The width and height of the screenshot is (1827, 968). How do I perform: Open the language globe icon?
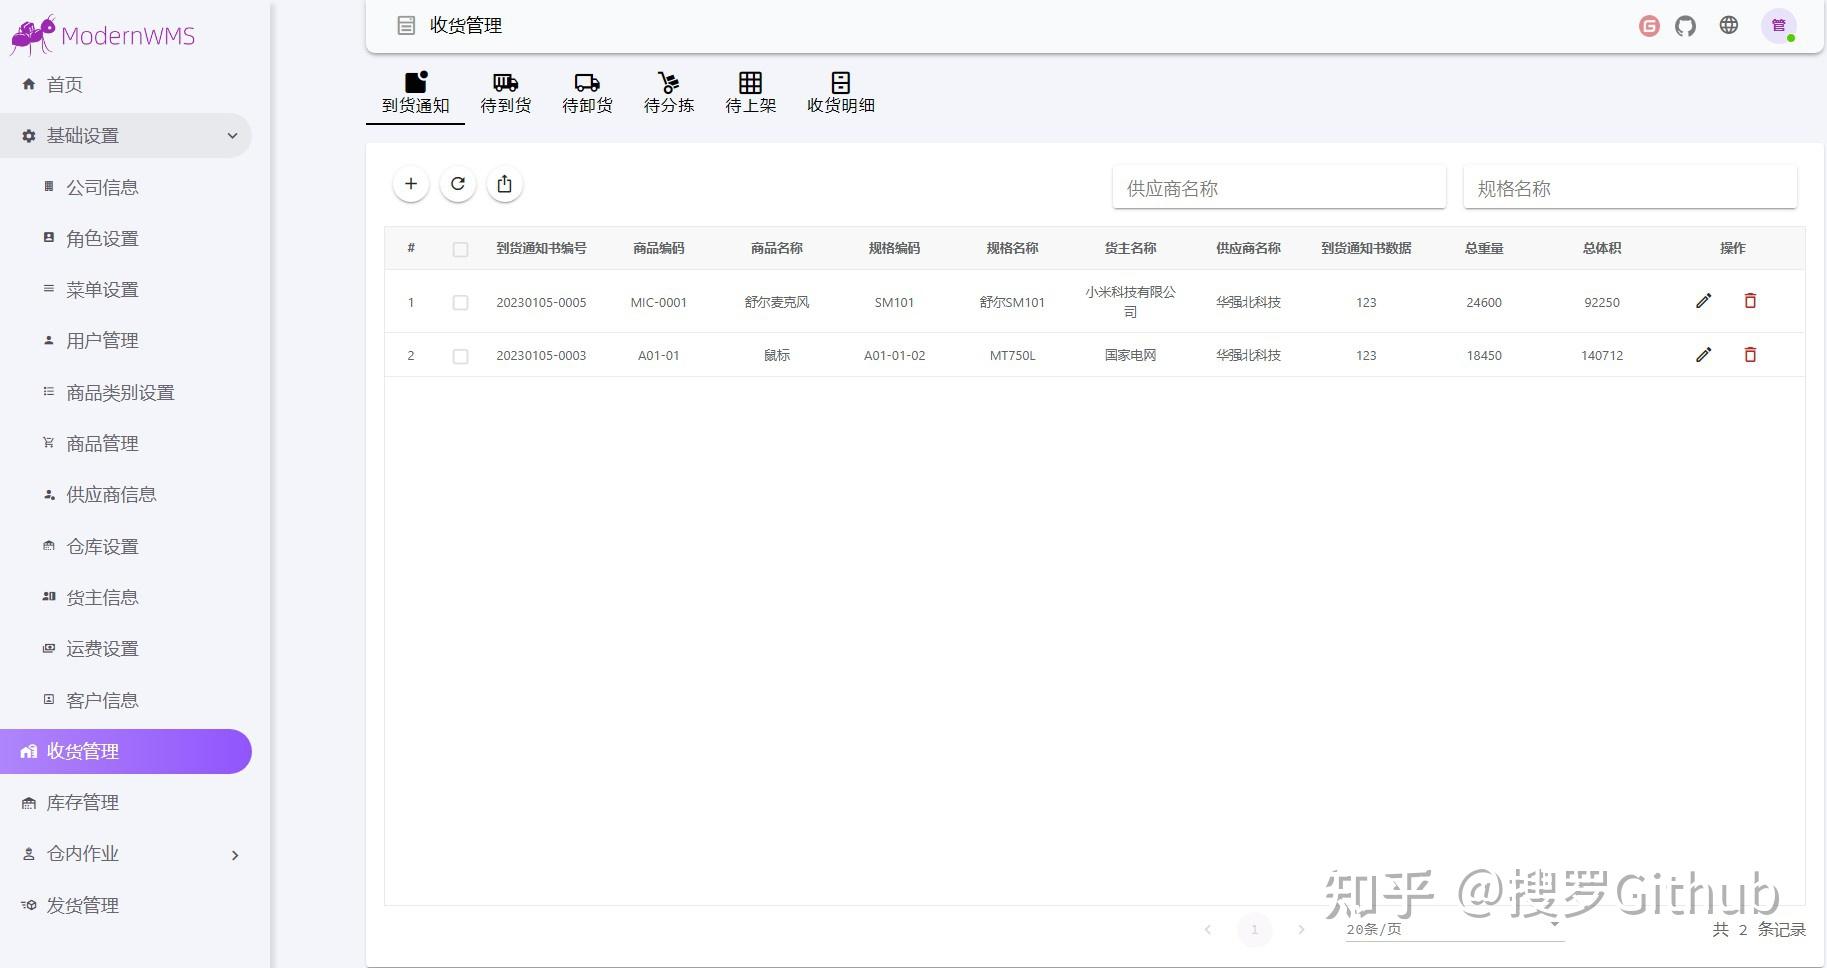click(1729, 25)
